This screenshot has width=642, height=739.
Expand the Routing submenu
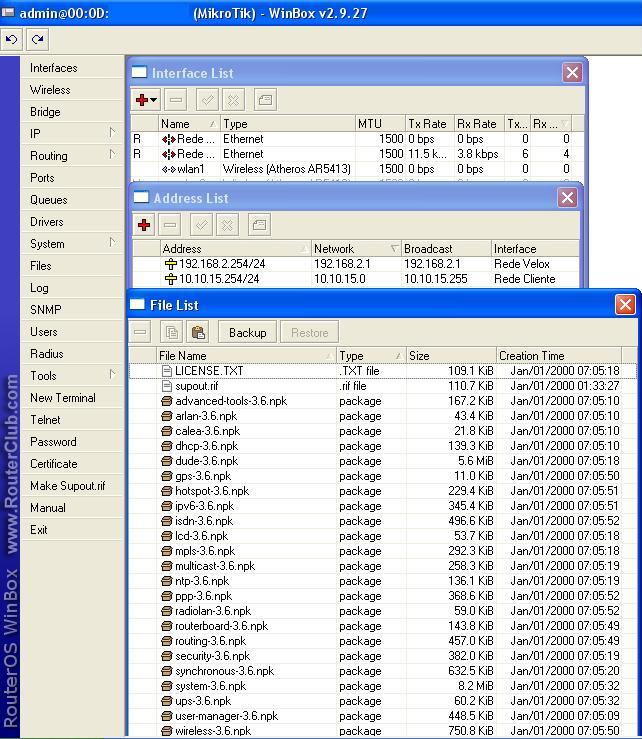[72, 156]
